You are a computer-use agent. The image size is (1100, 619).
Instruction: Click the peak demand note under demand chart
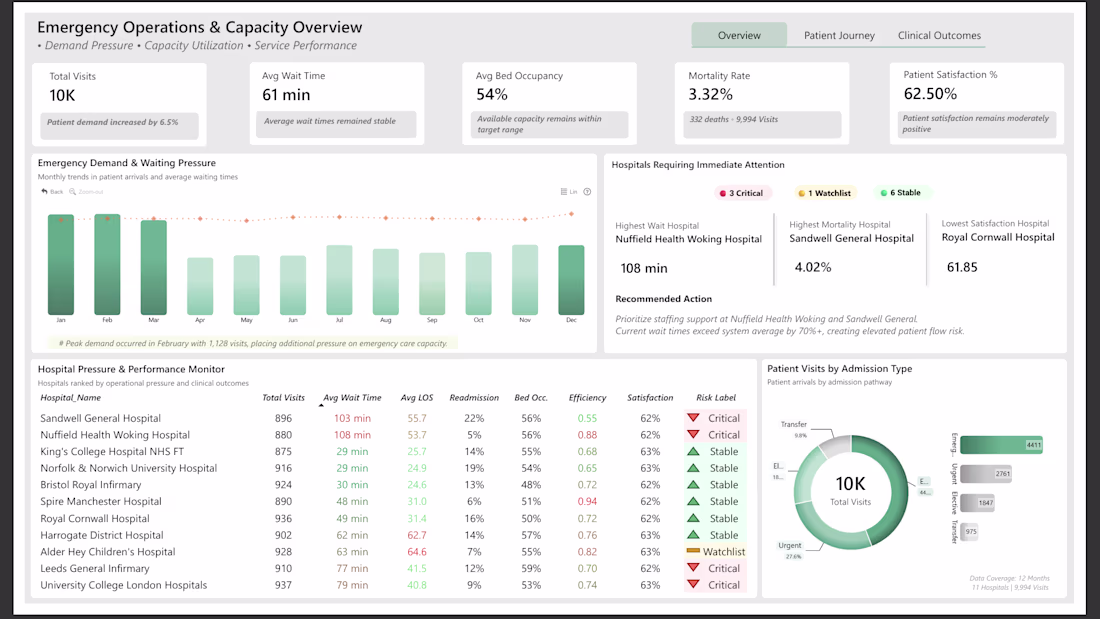253,343
